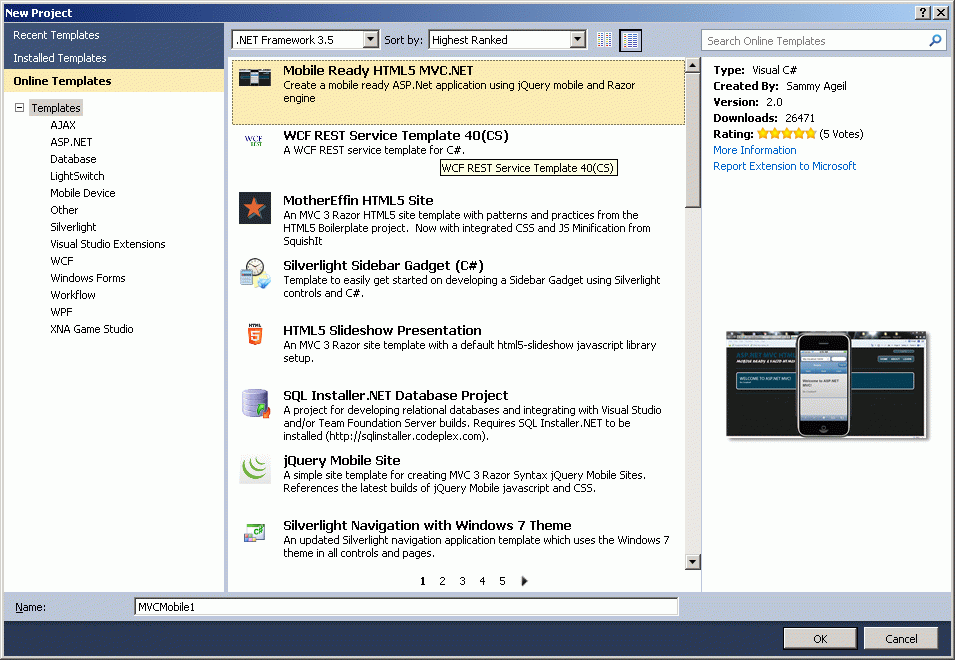
Task: Click the SQL Installer.NET database icon
Action: [x=255, y=403]
